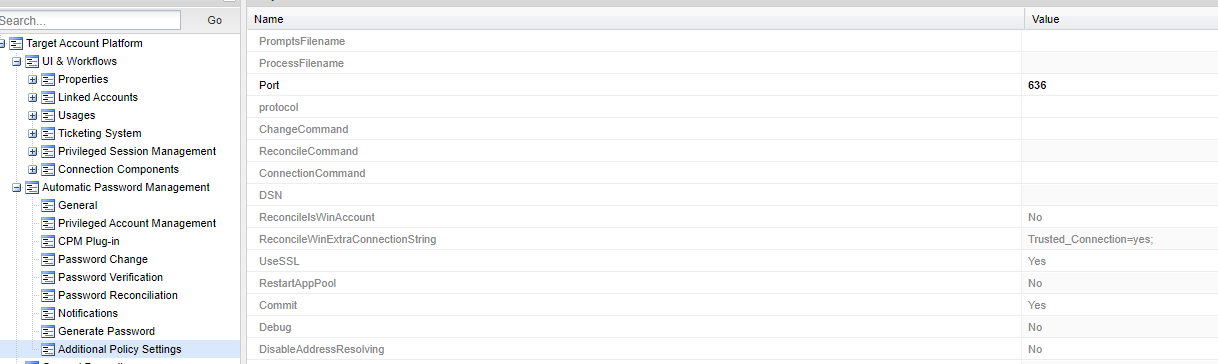Image resolution: width=1218 pixels, height=364 pixels.
Task: Select Password Reconciliation in the tree
Action: tap(118, 295)
